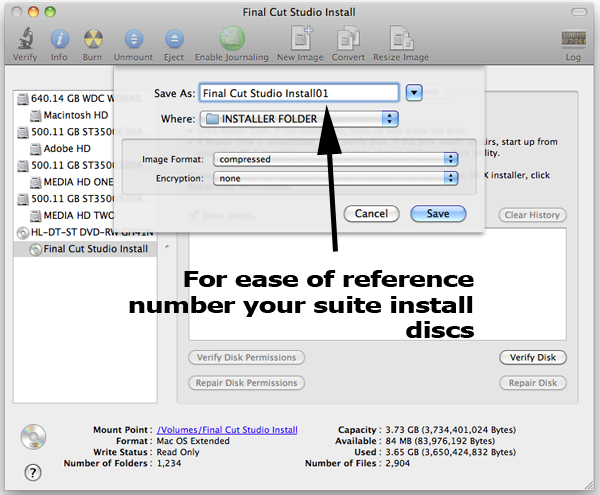Open the /Volumes/Final Cut Studio Install link
600x495 pixels.
(x=227, y=430)
